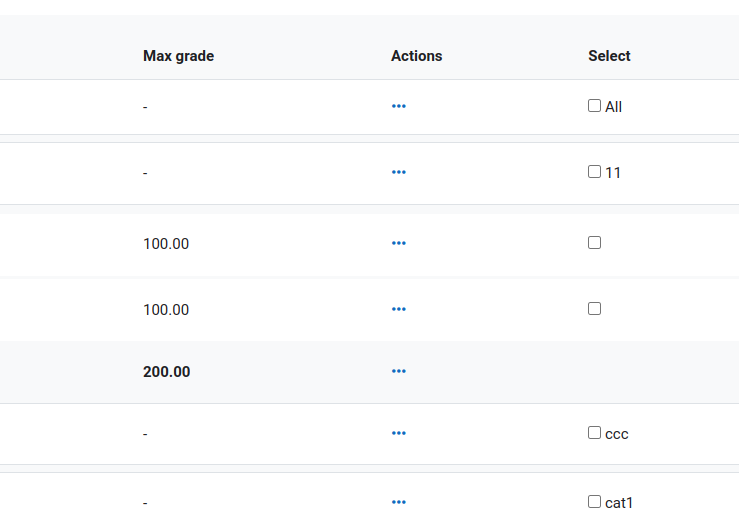Click the bold 200.00 total value
This screenshot has width=739, height=526.
click(167, 372)
